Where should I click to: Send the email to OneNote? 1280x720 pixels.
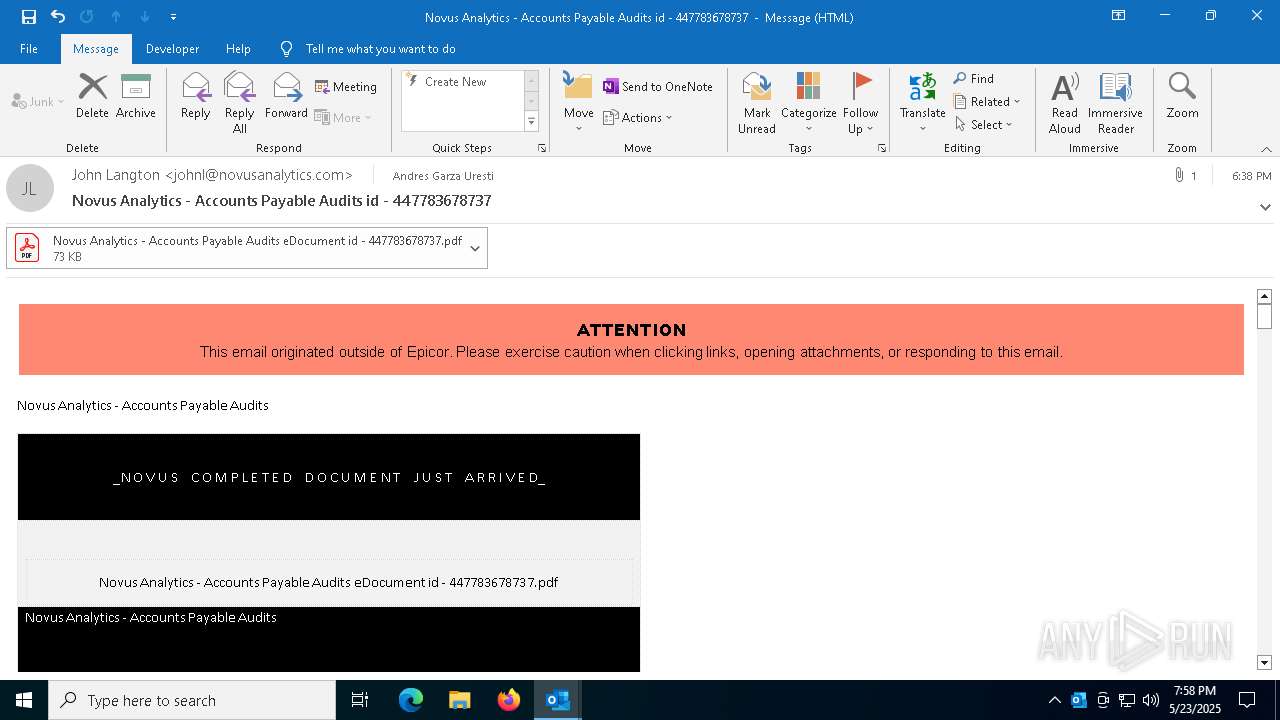[x=658, y=87]
